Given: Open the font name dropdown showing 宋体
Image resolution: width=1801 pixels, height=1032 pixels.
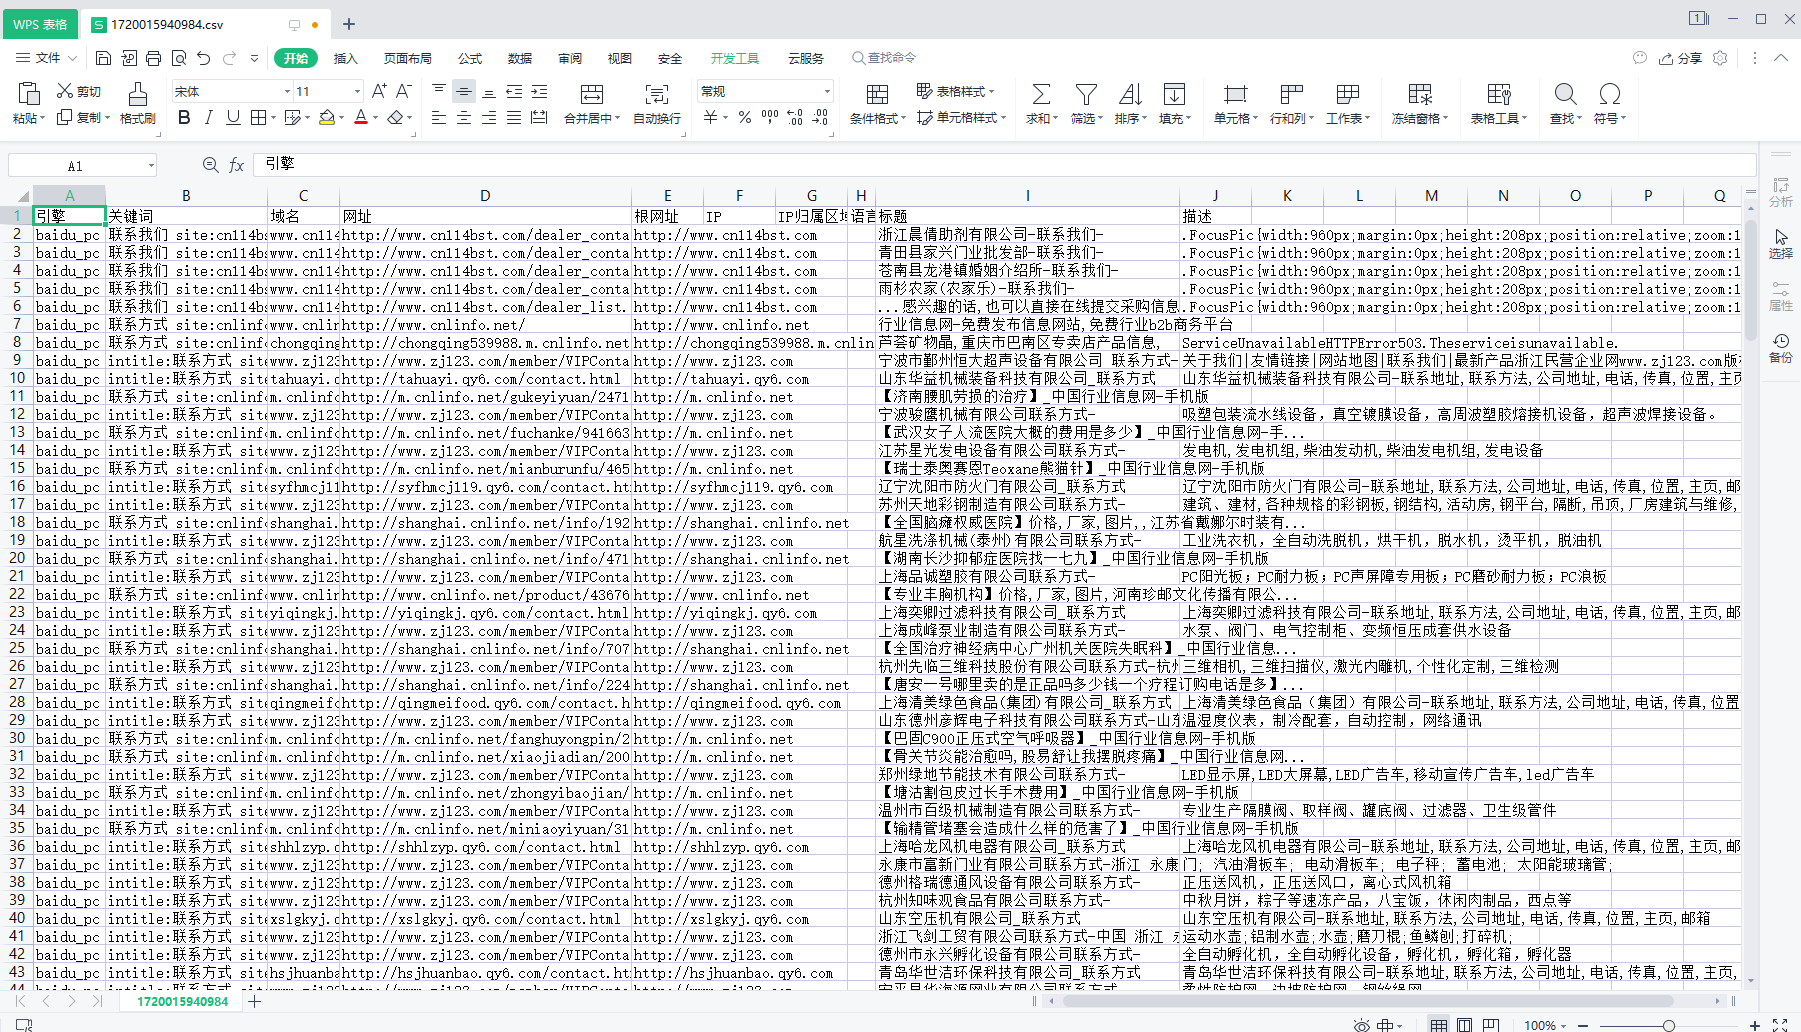Looking at the screenshot, I should point(287,91).
